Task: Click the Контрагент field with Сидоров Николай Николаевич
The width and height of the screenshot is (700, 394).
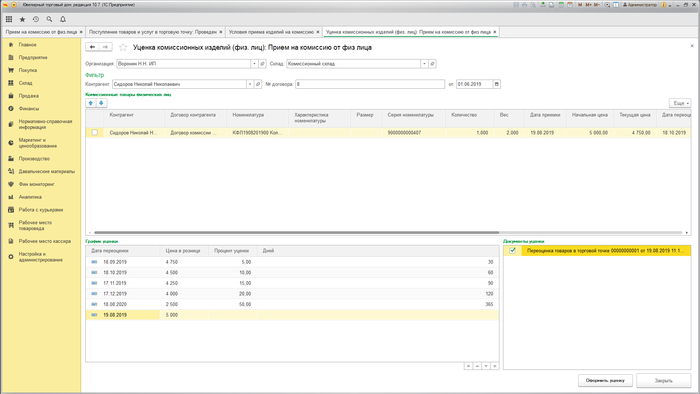Action: pos(179,84)
